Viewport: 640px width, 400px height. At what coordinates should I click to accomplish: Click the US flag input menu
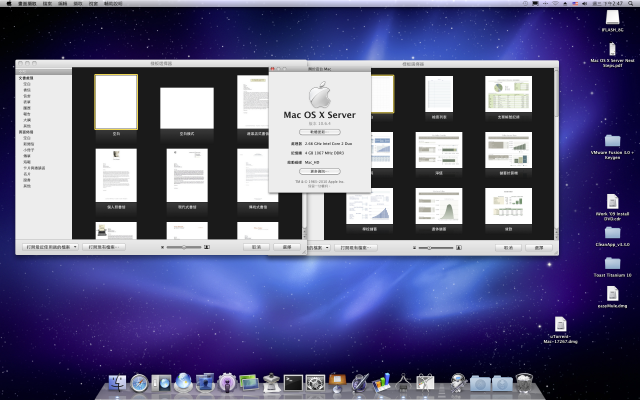click(575, 3)
